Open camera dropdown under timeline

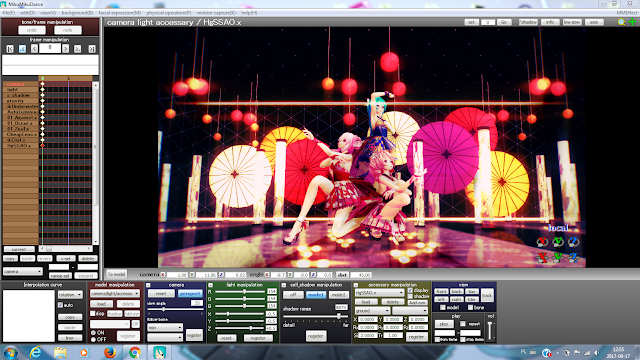23,271
